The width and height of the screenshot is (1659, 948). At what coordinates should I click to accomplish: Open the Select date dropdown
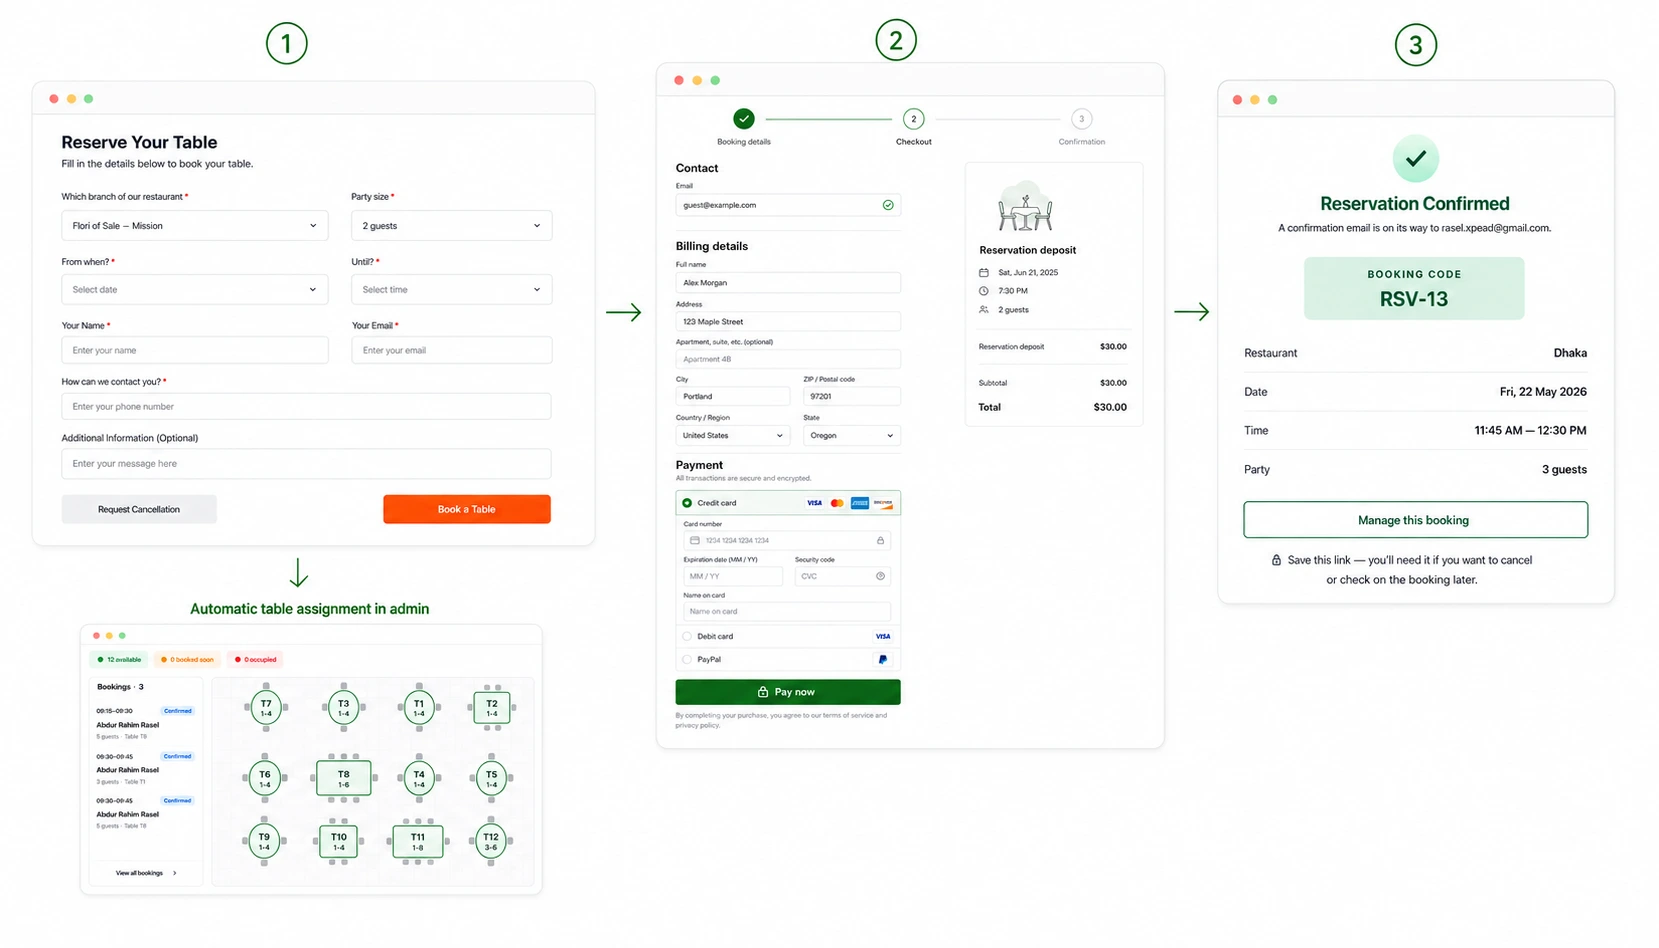click(194, 290)
